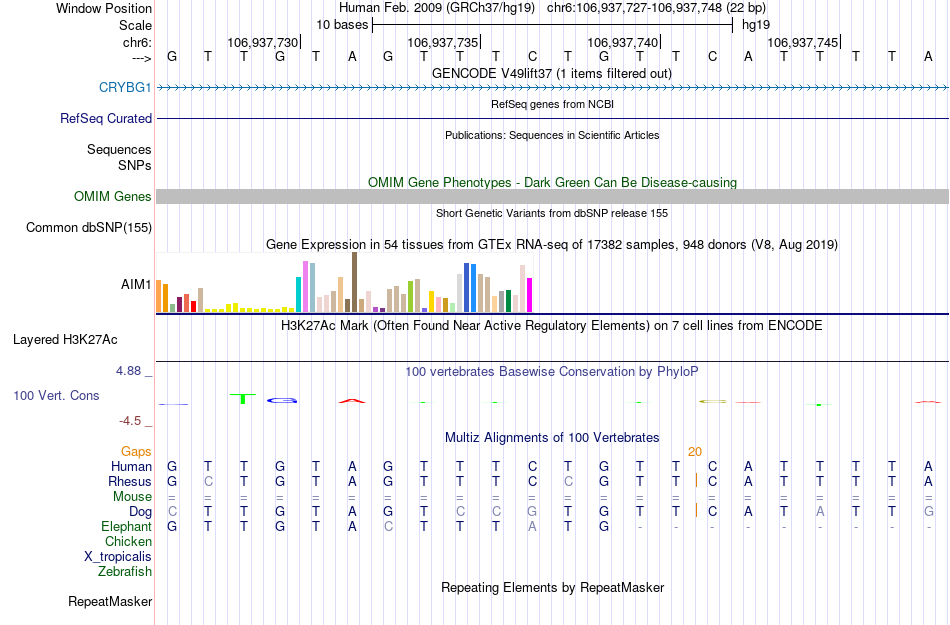This screenshot has height=625, width=950.
Task: Click position marker 106,937,740
Action: 623,42
